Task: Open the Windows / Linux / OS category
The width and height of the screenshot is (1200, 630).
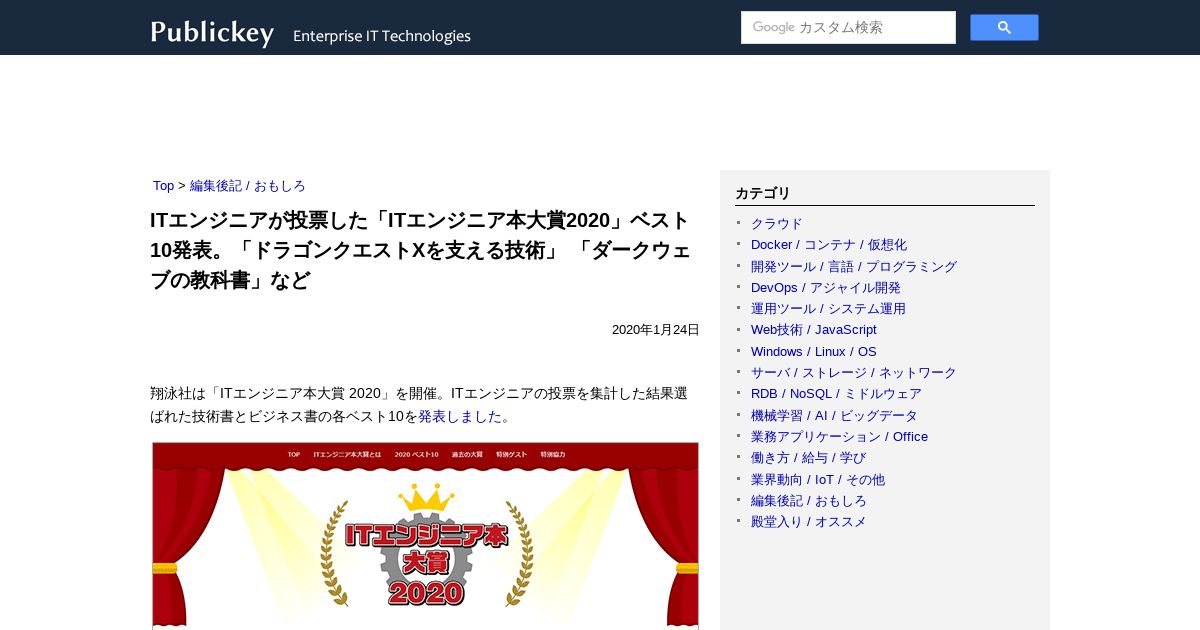Action: tap(813, 352)
